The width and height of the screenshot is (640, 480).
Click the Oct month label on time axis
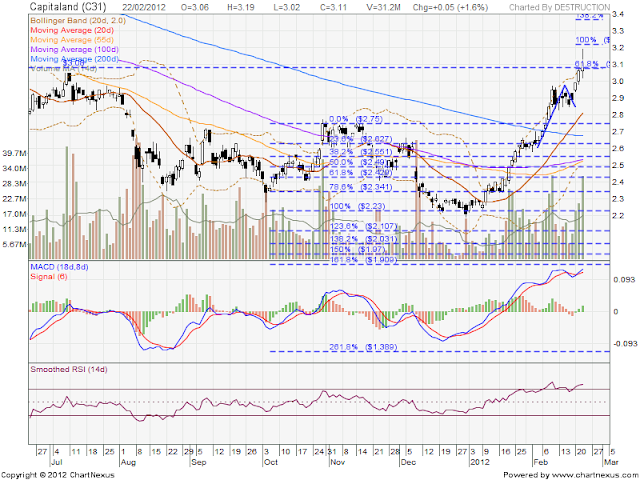tap(271, 463)
